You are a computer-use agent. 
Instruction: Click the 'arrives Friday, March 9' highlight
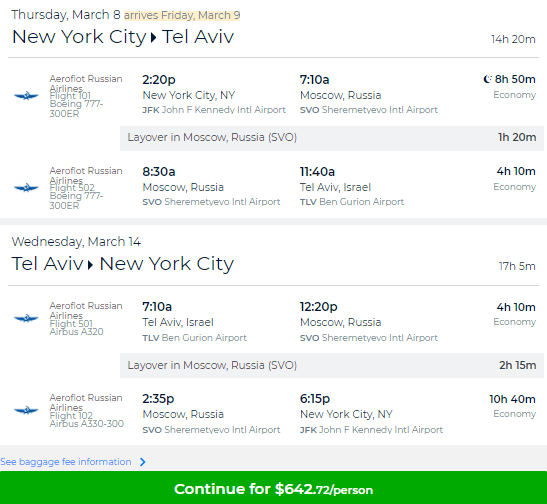[x=182, y=15]
